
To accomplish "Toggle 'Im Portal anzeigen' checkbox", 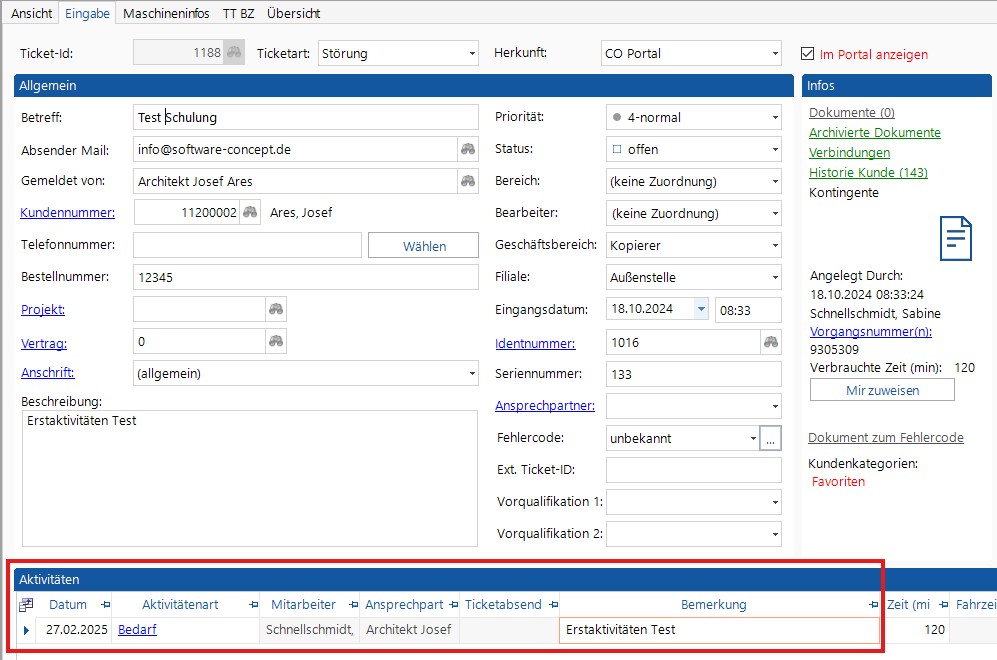I will click(808, 53).
